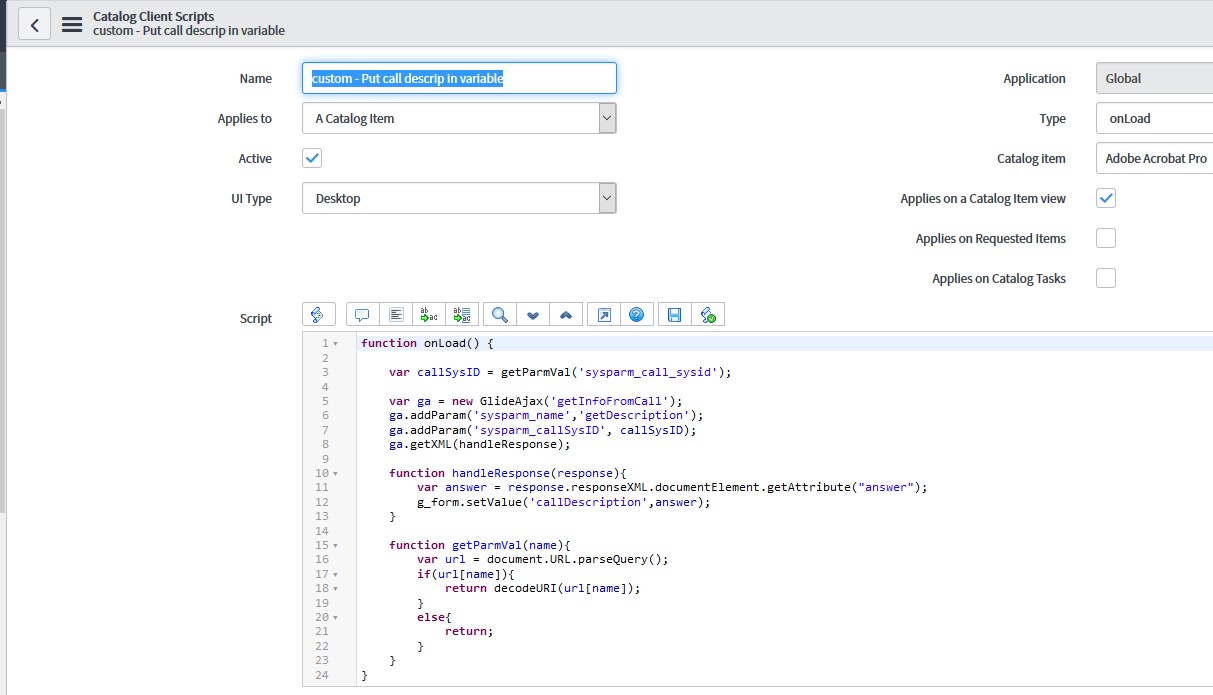The height and width of the screenshot is (695, 1213).
Task: Click the find next down arrow
Action: click(533, 315)
